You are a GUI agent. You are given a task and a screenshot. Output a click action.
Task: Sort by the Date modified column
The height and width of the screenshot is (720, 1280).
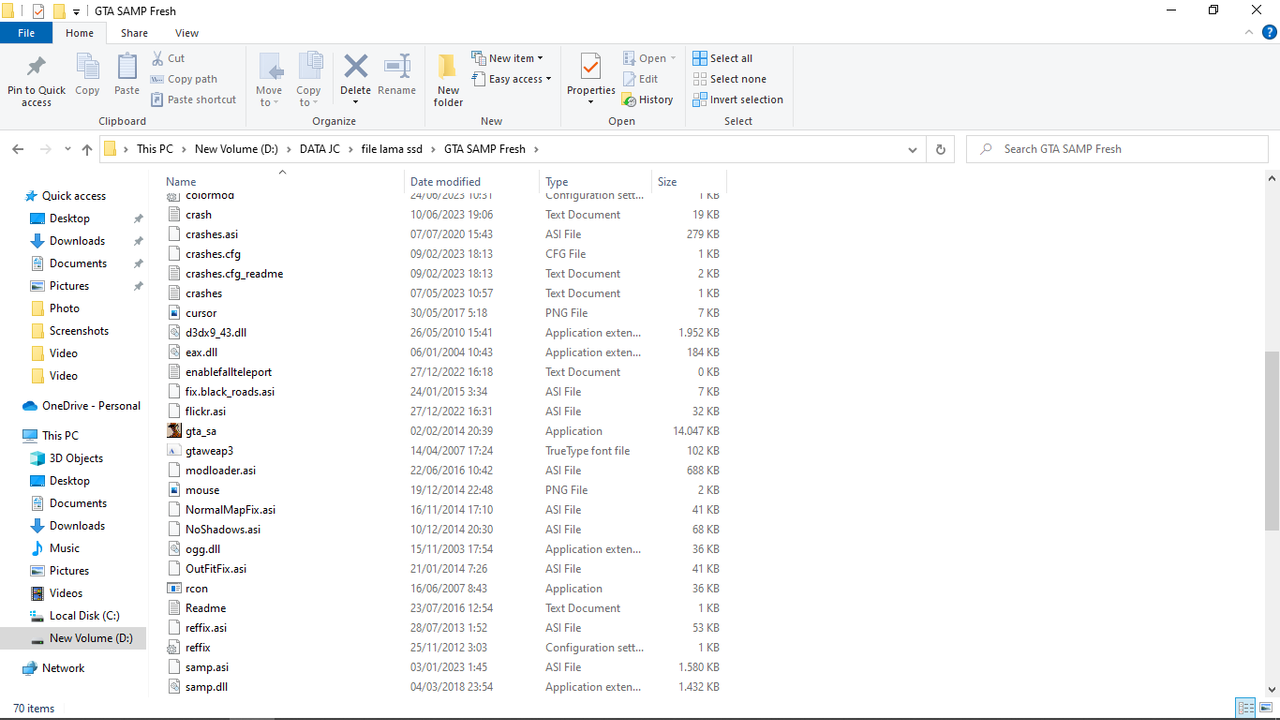(x=445, y=182)
